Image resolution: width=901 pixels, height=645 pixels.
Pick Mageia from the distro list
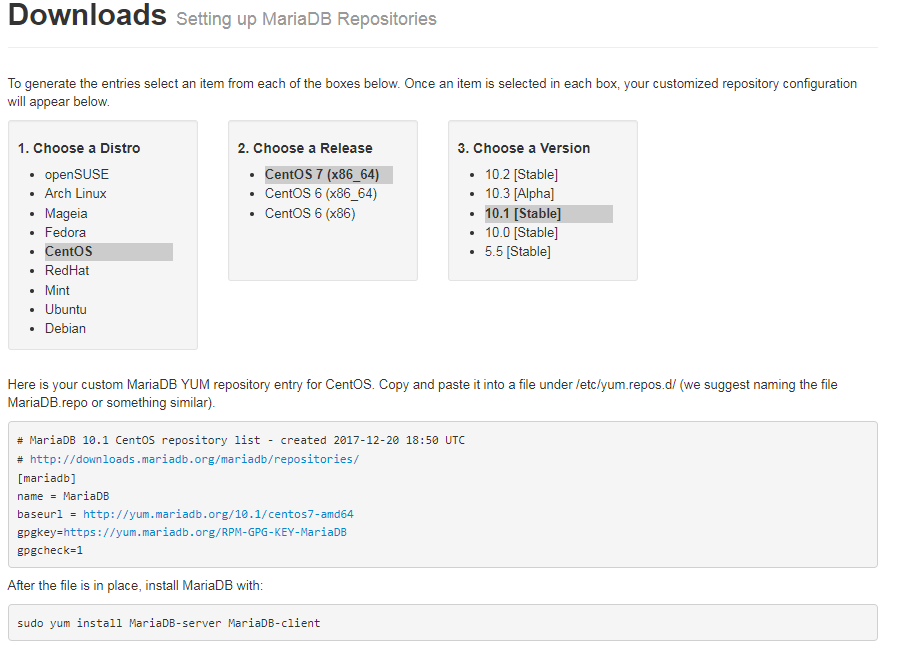tap(66, 213)
